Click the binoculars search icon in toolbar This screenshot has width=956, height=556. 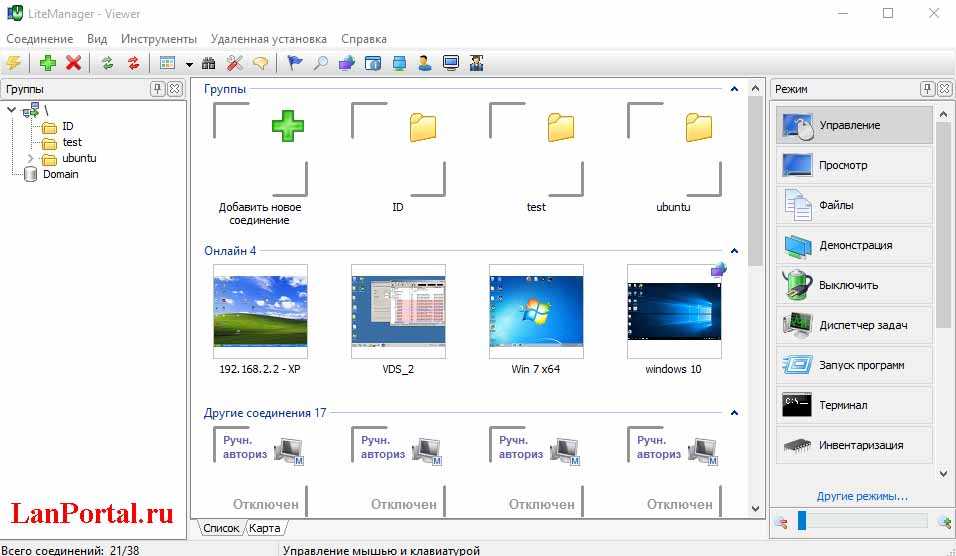[x=209, y=63]
